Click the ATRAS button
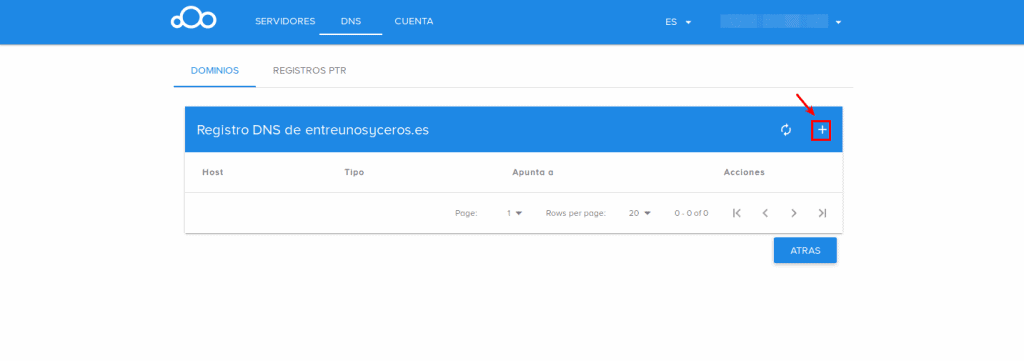1024x361 pixels. pos(805,250)
